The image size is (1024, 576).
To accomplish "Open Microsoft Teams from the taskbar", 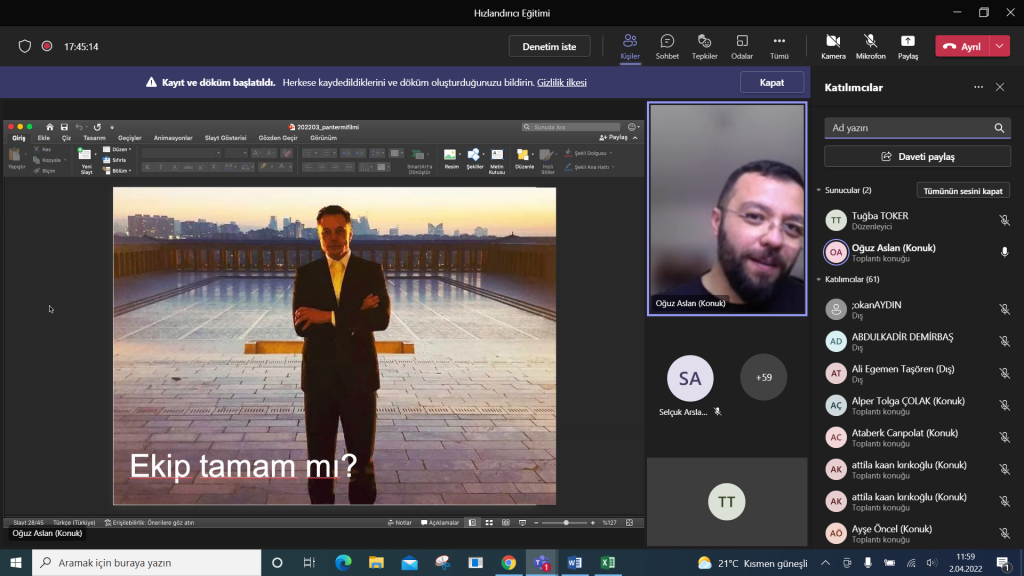I will pyautogui.click(x=541, y=563).
